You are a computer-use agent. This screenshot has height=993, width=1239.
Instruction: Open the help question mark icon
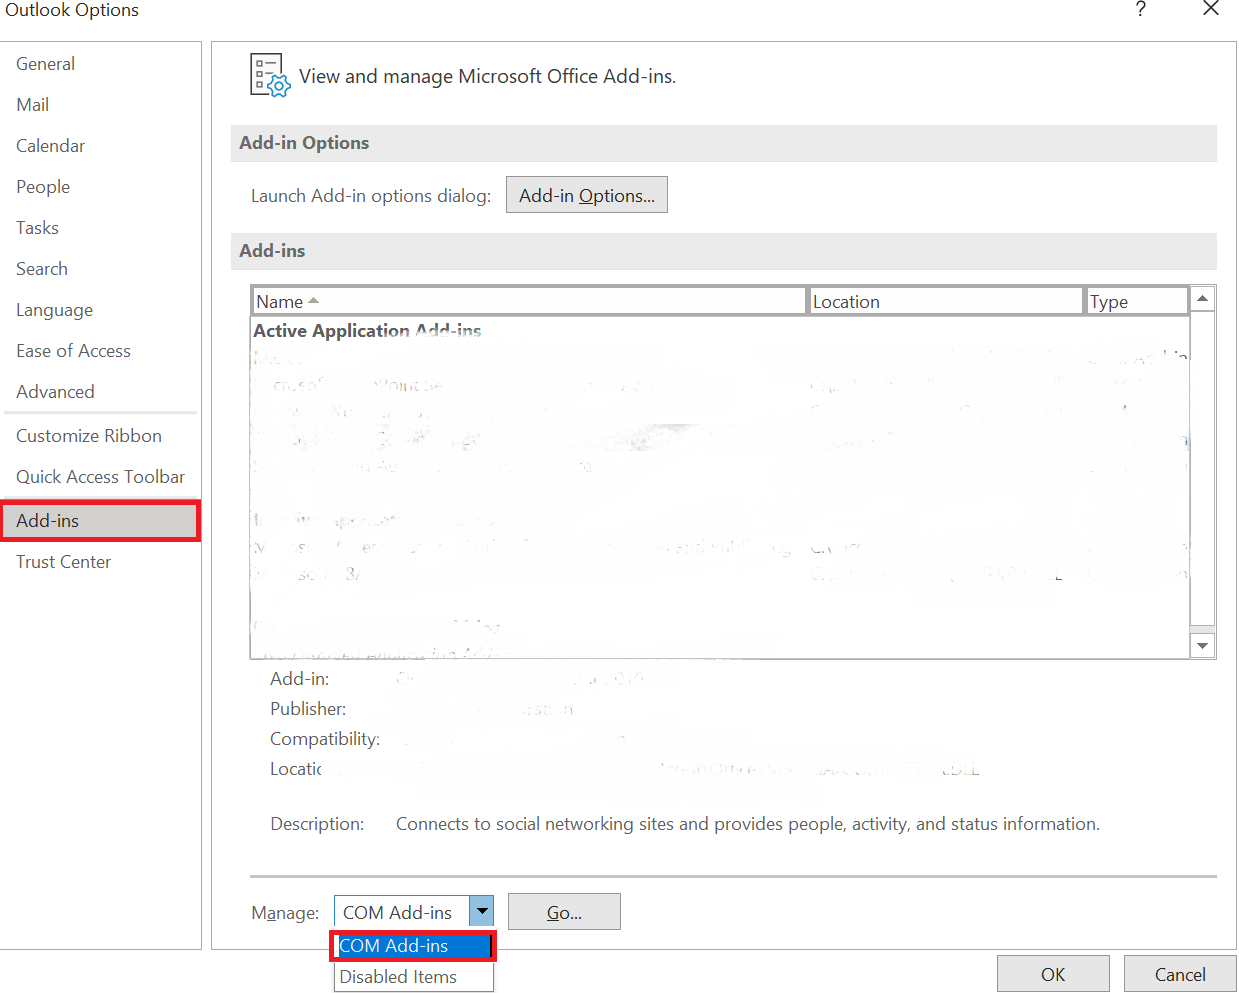click(1140, 9)
